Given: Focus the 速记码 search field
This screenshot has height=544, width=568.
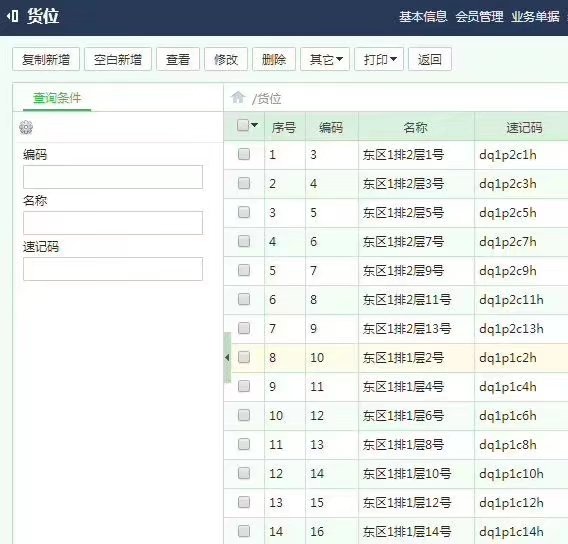Looking at the screenshot, I should pos(113,269).
